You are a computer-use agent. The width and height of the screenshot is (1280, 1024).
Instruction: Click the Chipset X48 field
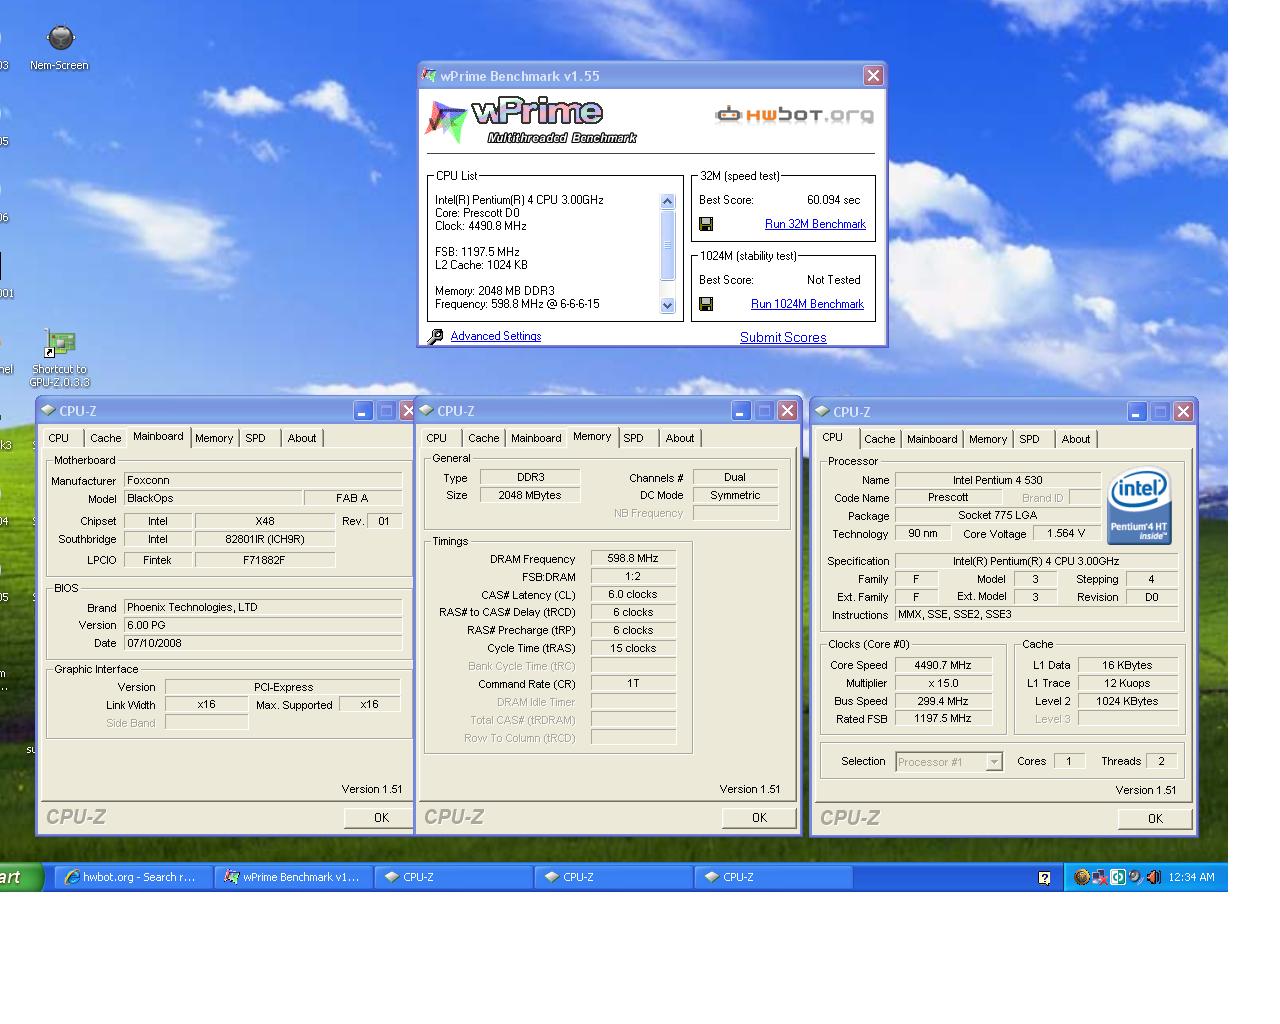tap(264, 521)
